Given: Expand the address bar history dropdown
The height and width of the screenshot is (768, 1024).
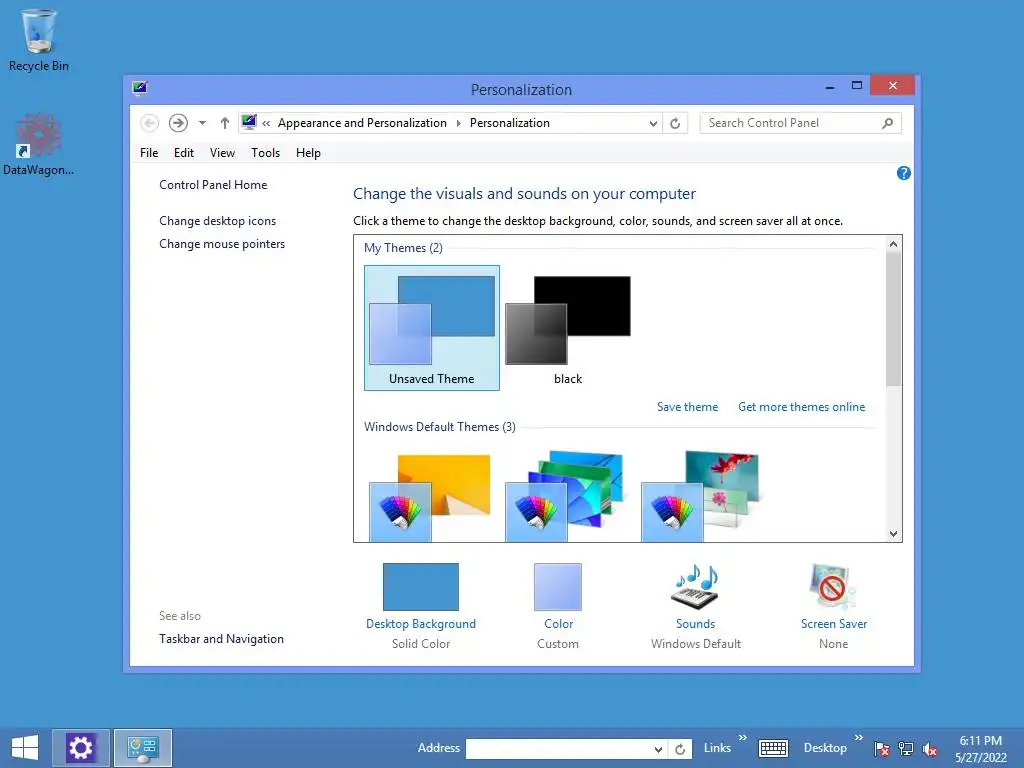Looking at the screenshot, I should [x=653, y=123].
